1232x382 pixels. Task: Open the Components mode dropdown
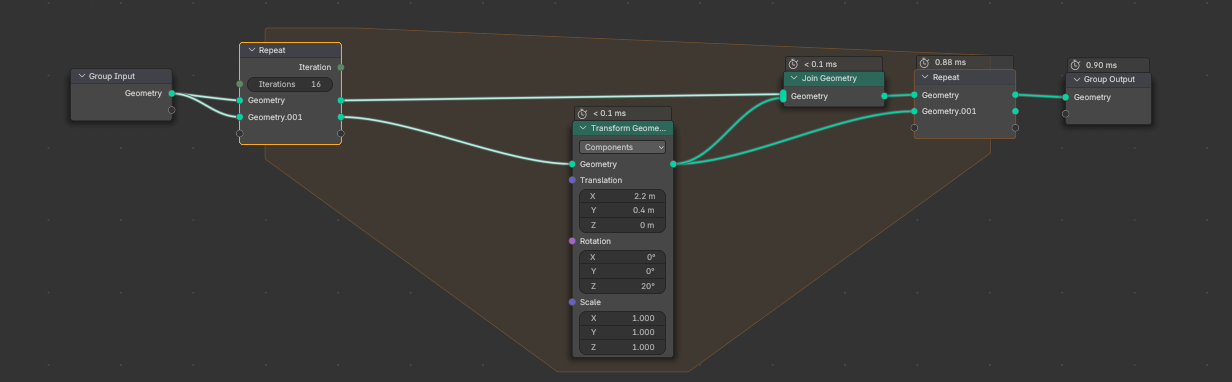pos(623,147)
